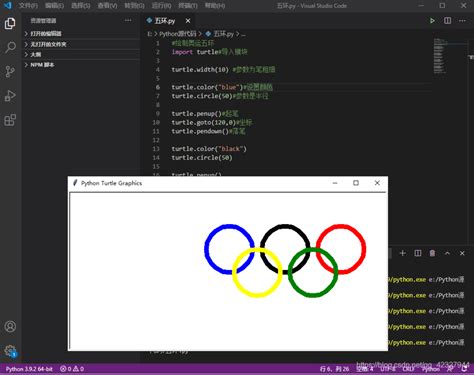Open the 转到(G) menu

(134, 6)
